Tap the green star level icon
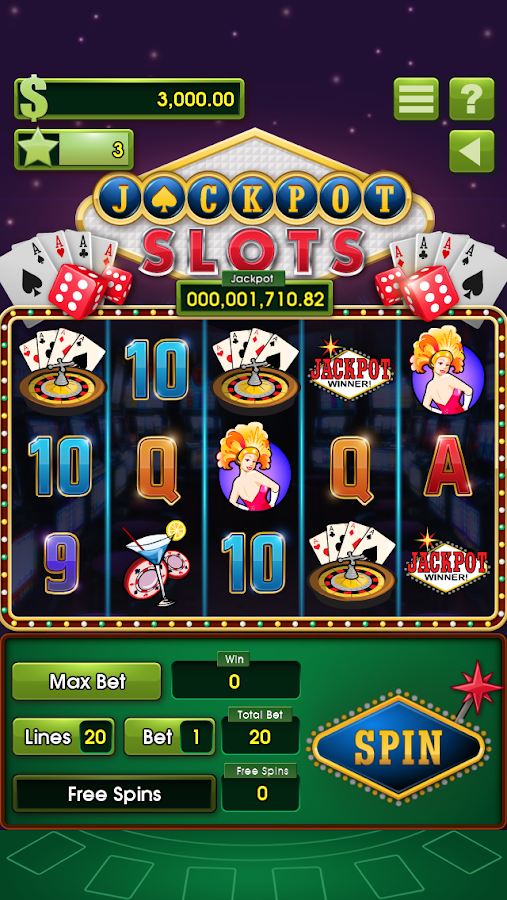 (x=38, y=148)
